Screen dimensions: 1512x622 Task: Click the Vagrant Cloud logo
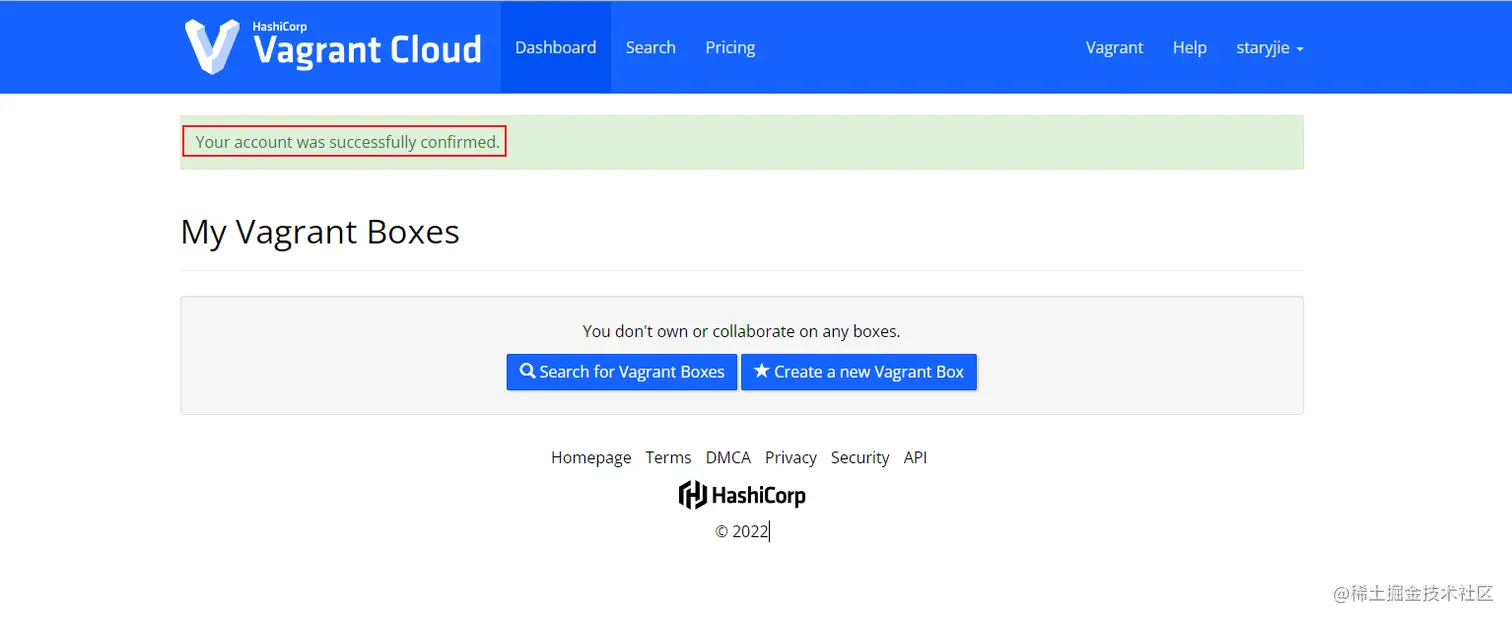[333, 46]
